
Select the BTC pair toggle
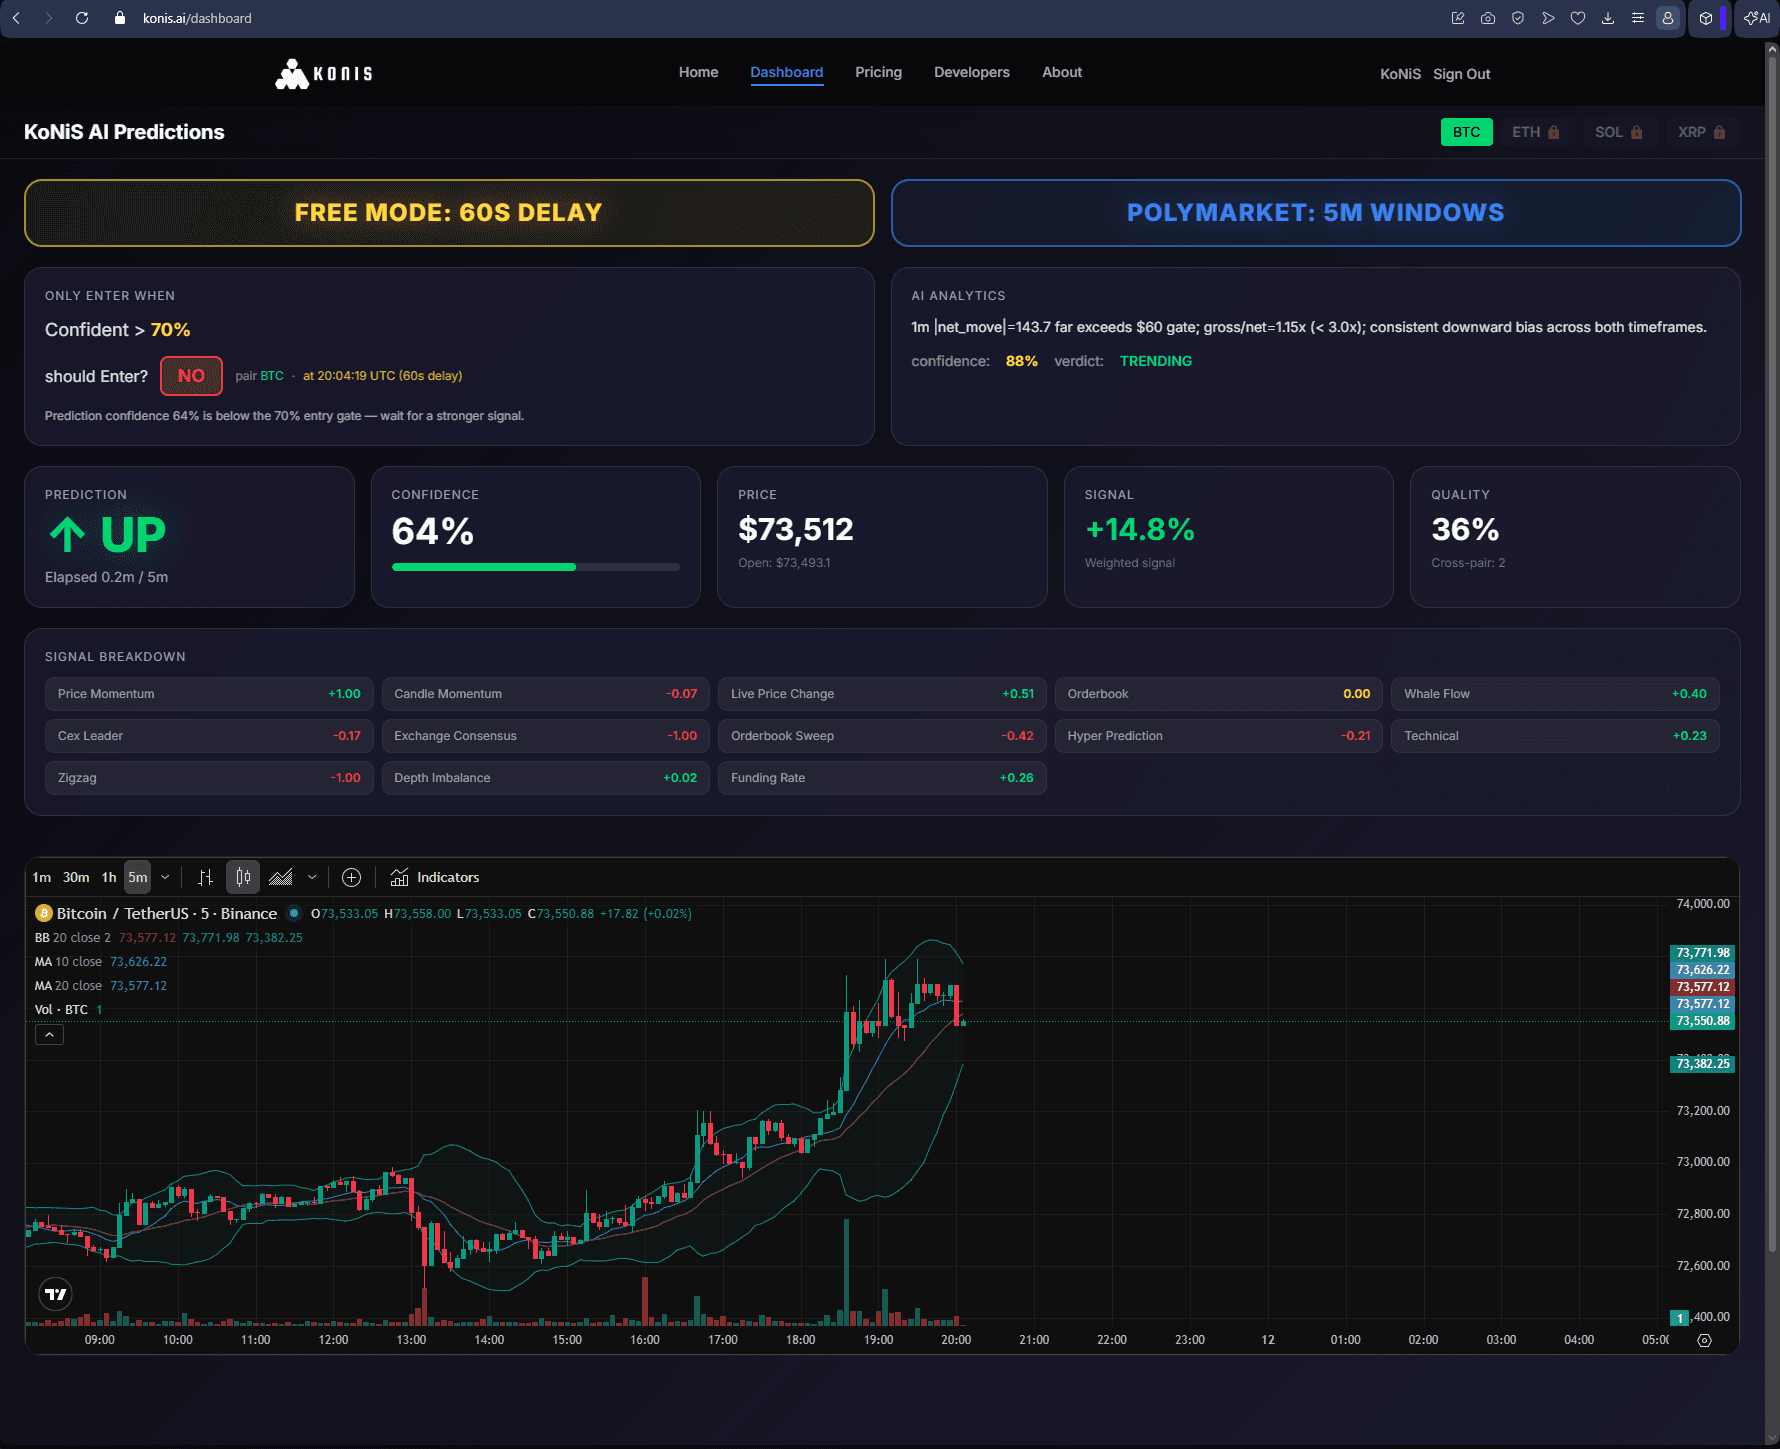[x=1466, y=132]
